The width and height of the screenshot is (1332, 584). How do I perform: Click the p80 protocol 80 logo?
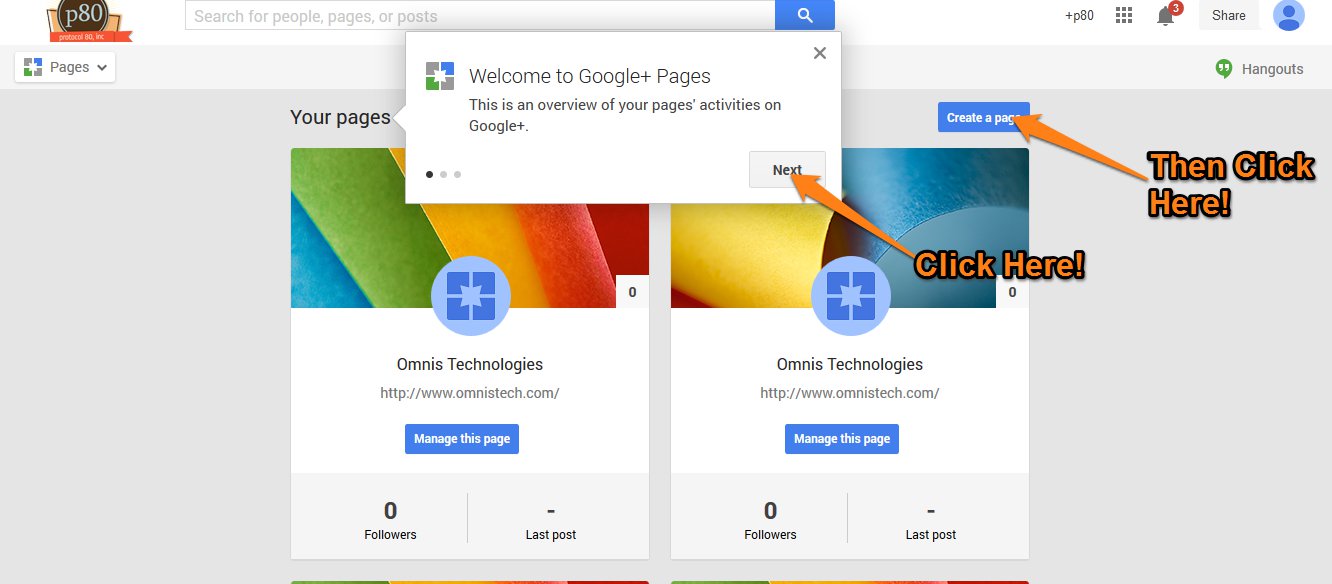pos(90,20)
